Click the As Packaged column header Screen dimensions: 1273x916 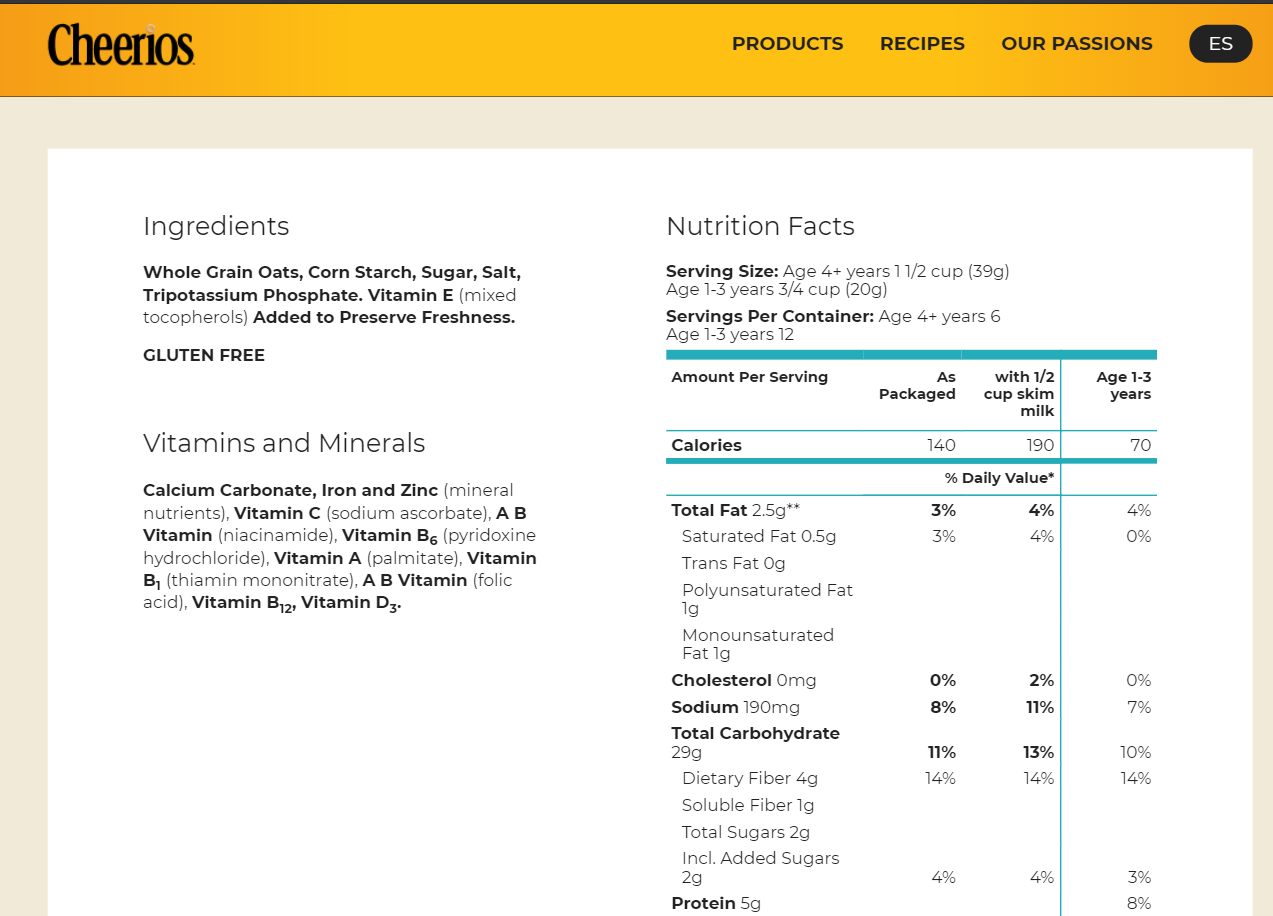point(917,385)
